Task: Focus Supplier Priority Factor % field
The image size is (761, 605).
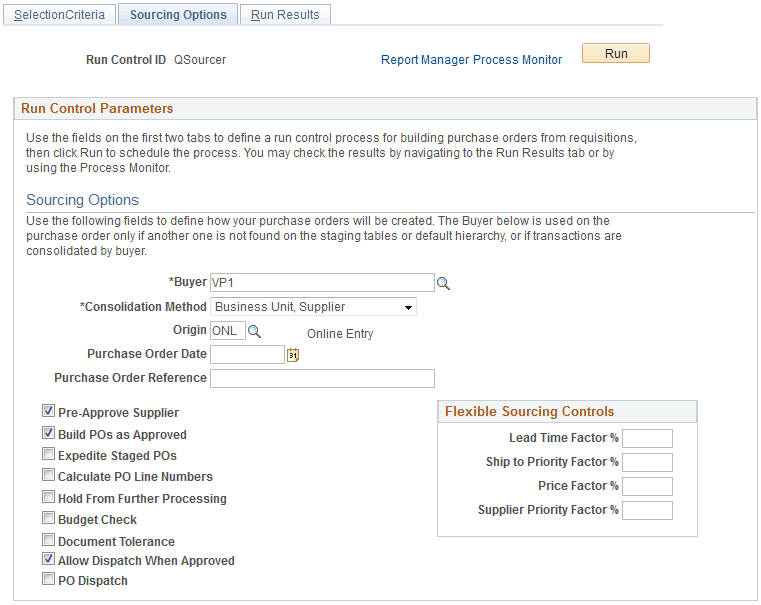Action: tap(647, 510)
